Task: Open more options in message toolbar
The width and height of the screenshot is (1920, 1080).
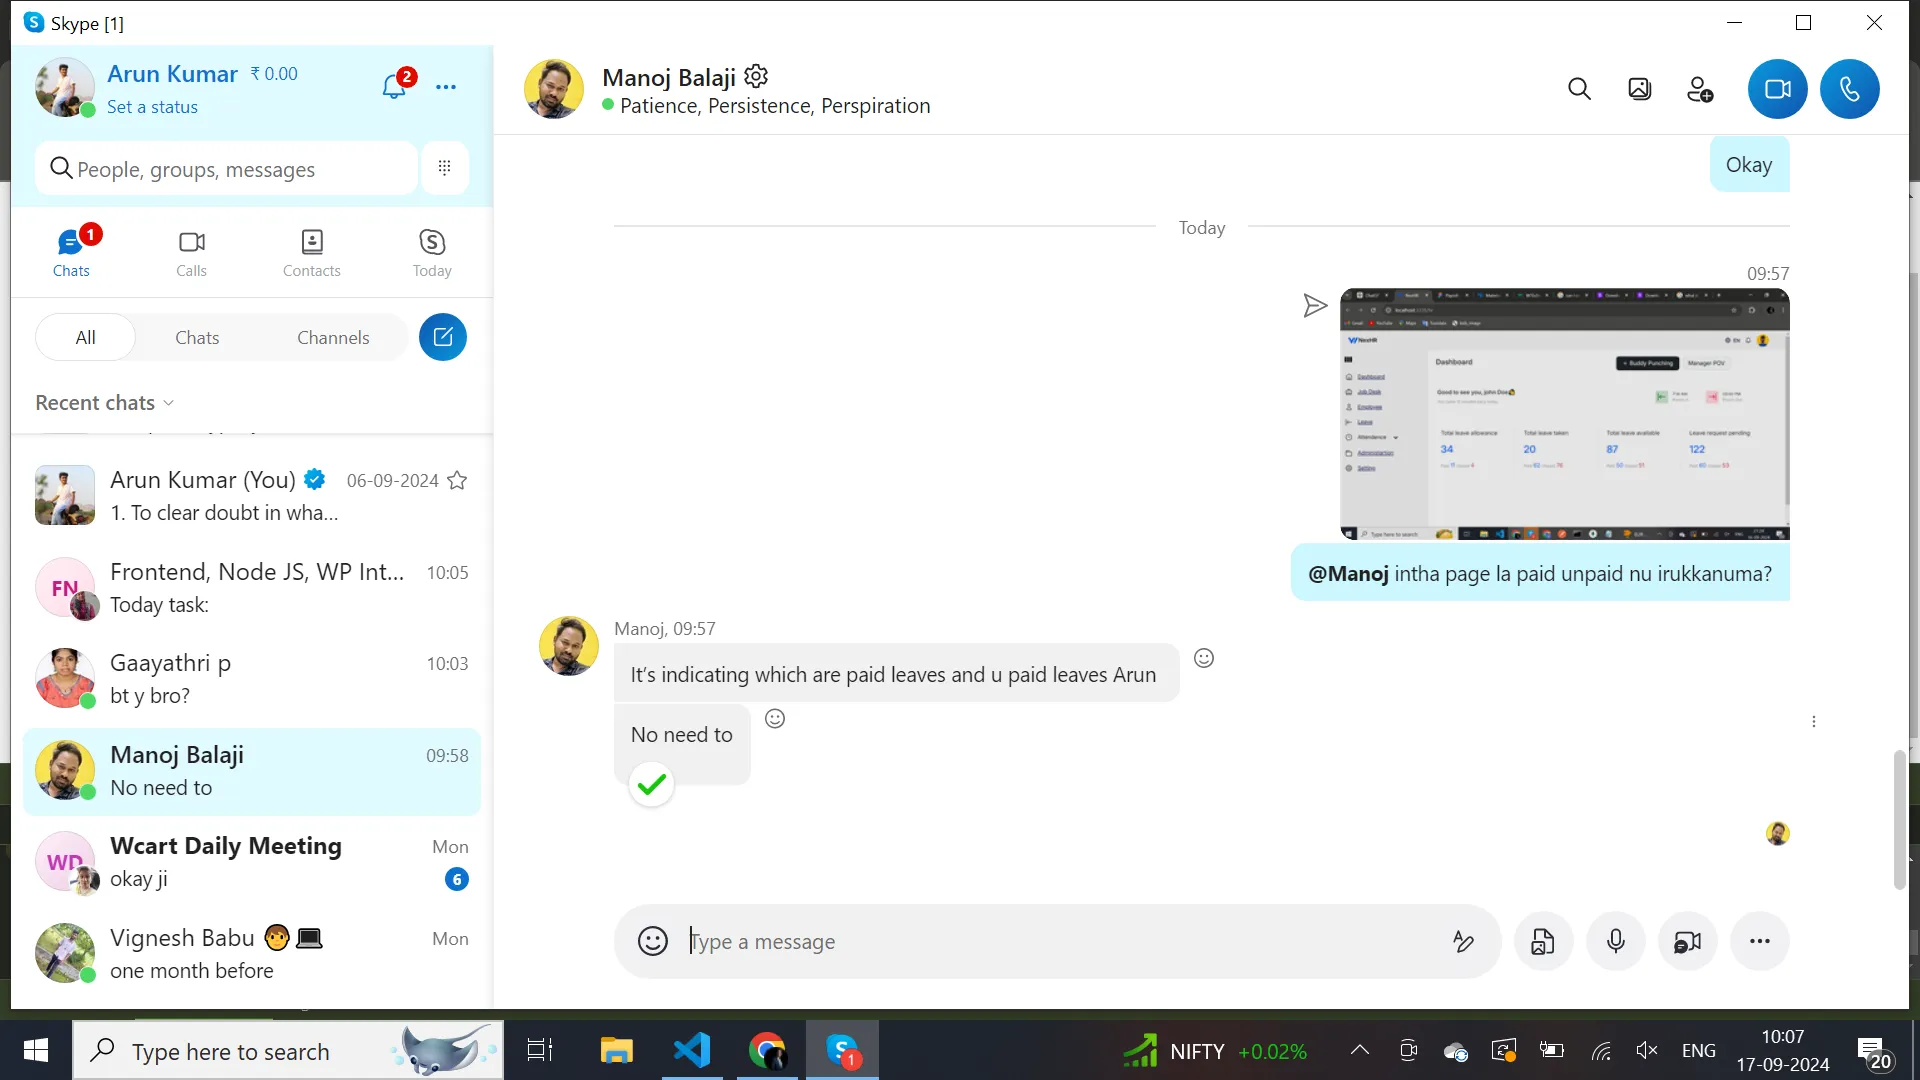Action: (1759, 941)
